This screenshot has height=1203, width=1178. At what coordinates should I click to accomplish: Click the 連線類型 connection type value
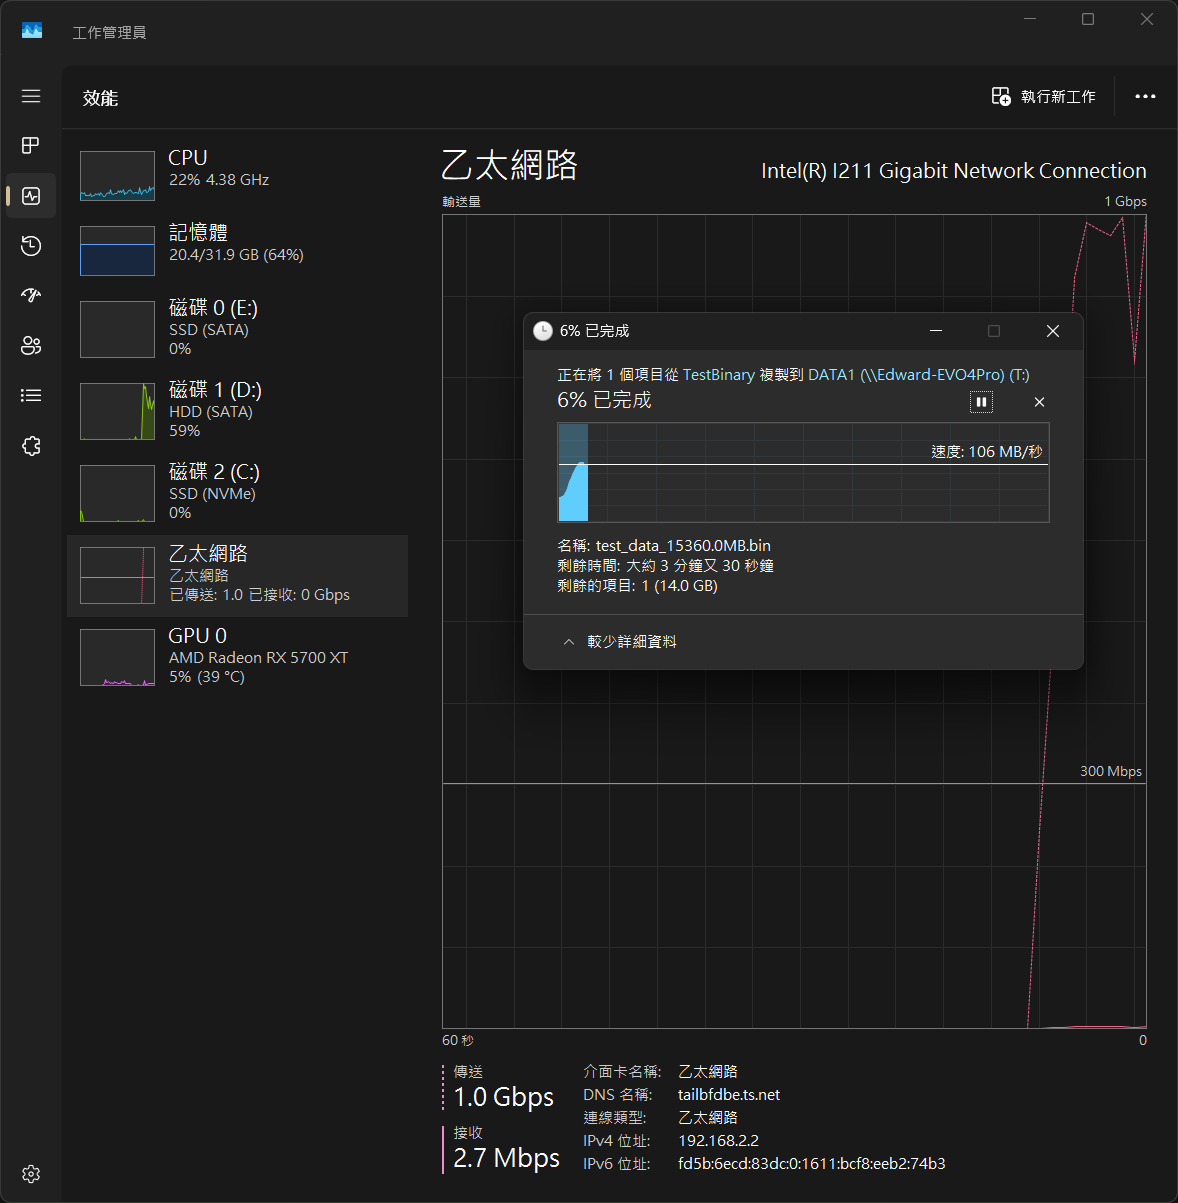click(708, 1118)
